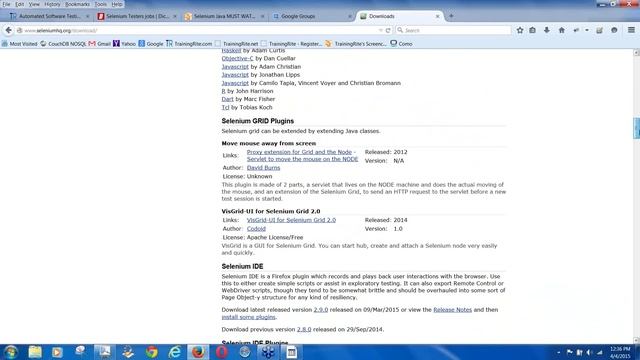The height and width of the screenshot is (360, 640).
Task: Launch Opera from the taskbar
Action: tap(222, 352)
